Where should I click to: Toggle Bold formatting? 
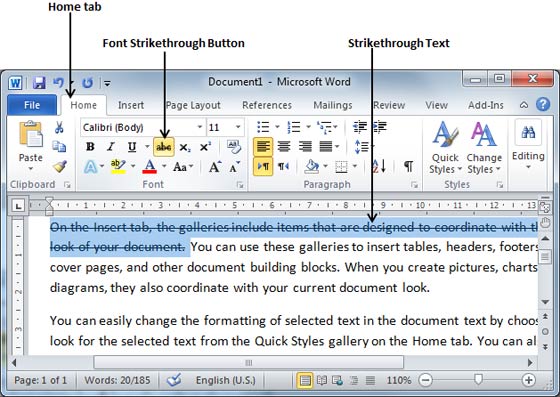(x=90, y=147)
